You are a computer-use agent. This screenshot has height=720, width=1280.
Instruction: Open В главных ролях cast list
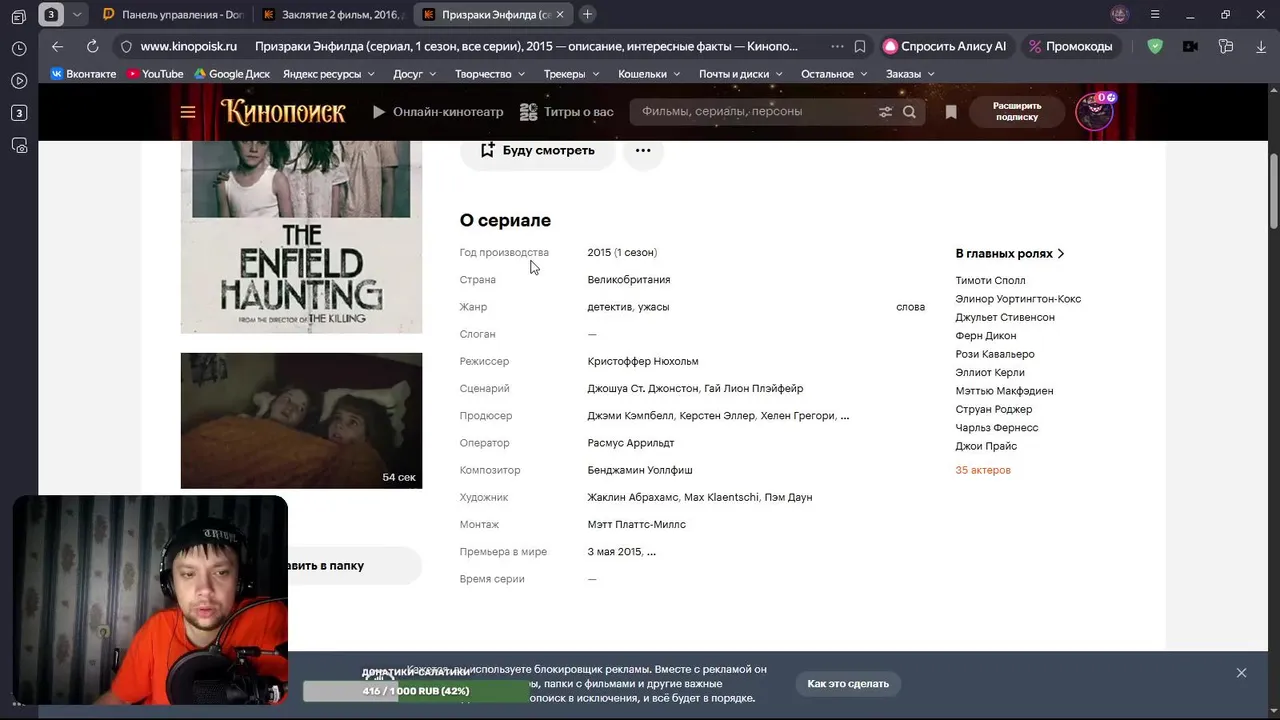[x=1010, y=254]
